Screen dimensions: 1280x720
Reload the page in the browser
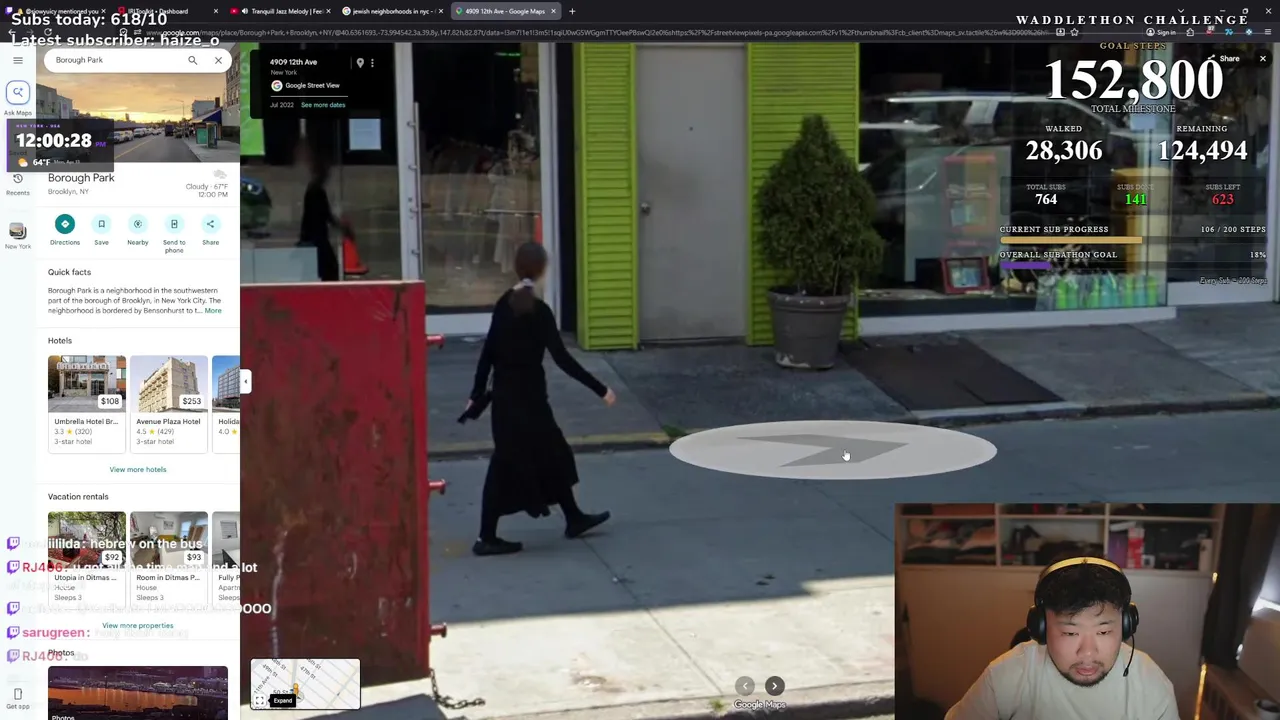[47, 33]
